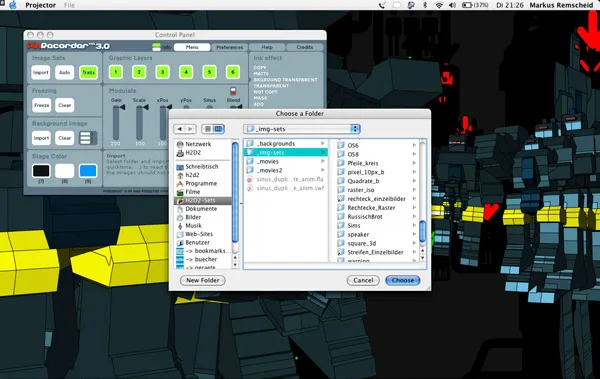Image resolution: width=600 pixels, height=379 pixels.
Task: Toggle the Trails button in Image Sets
Action: [x=88, y=72]
